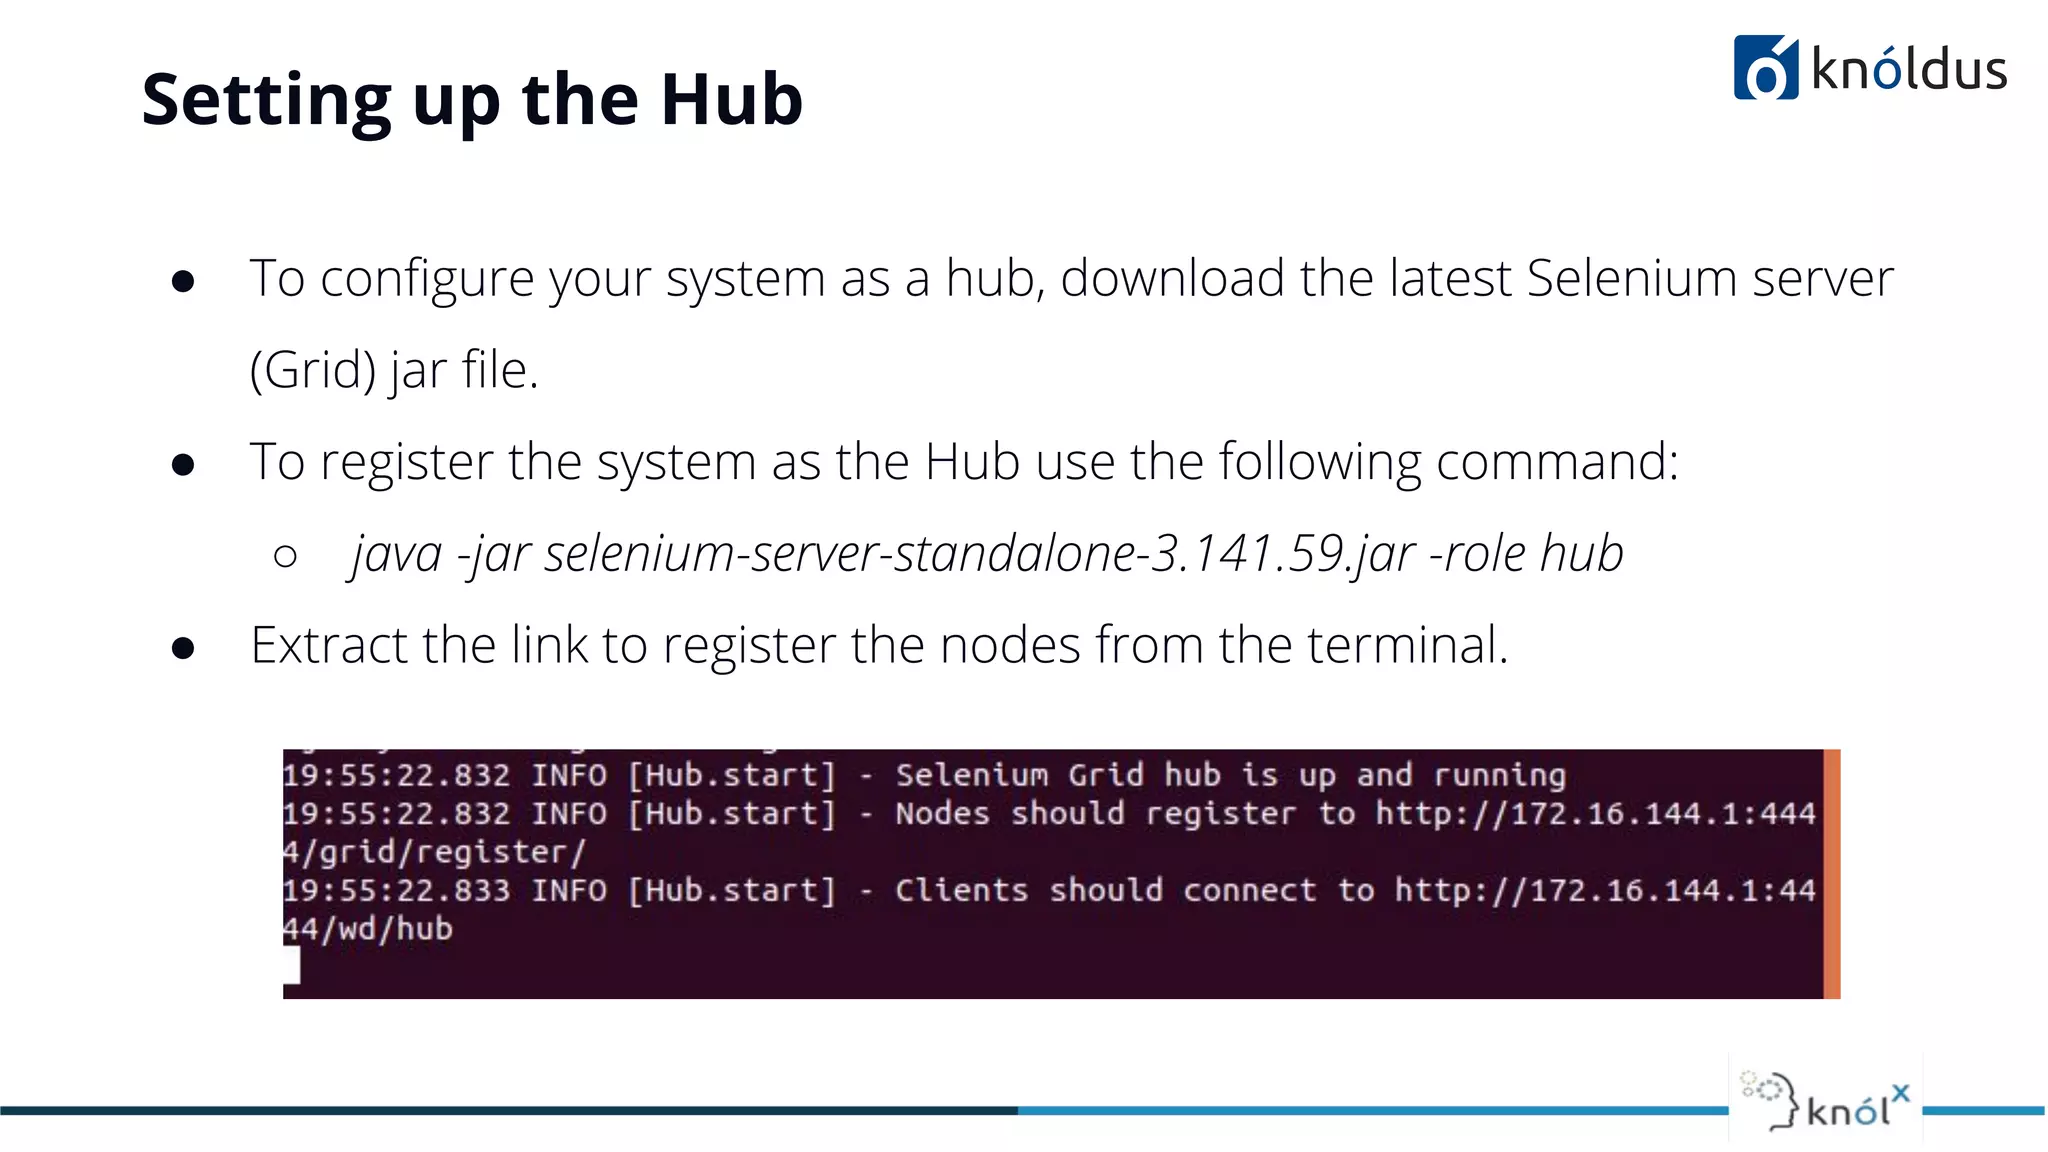Image resolution: width=2048 pixels, height=1152 pixels.
Task: Click the white terminal cursor block
Action: click(291, 966)
